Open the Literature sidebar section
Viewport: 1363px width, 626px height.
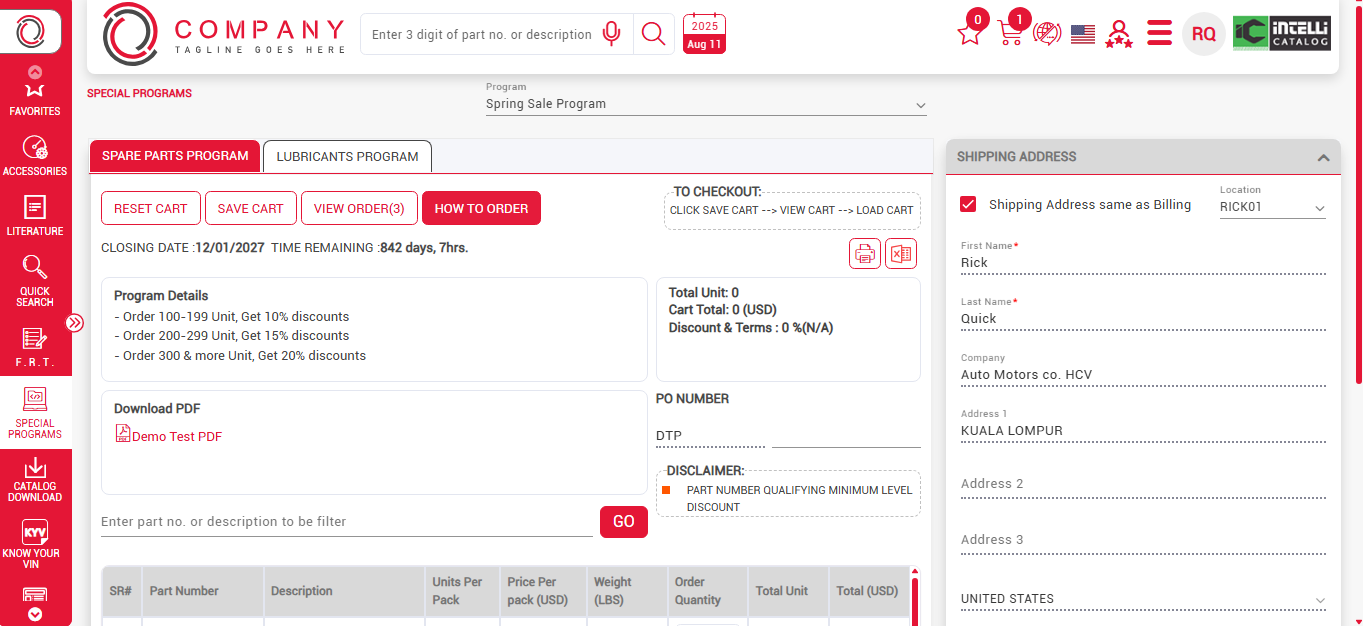[x=35, y=216]
